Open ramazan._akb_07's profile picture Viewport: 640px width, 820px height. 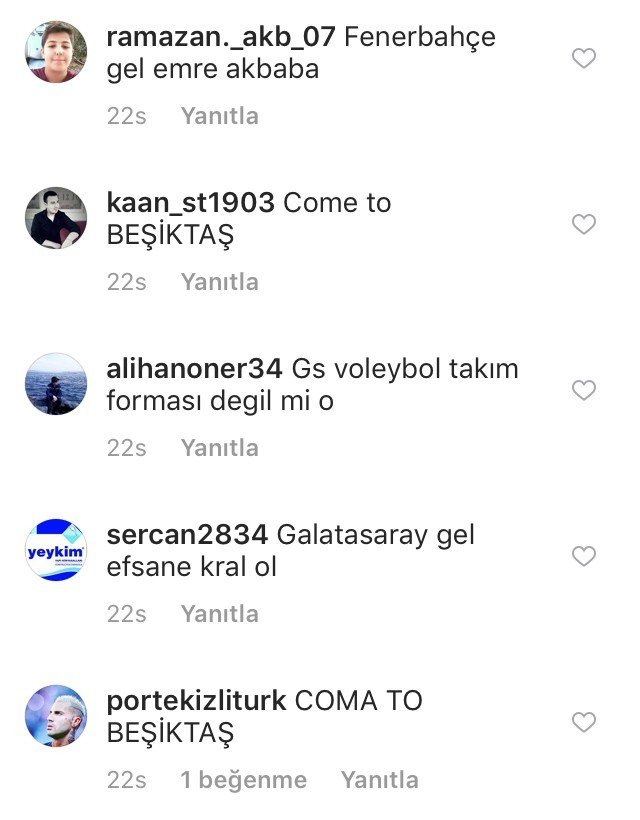tap(56, 52)
